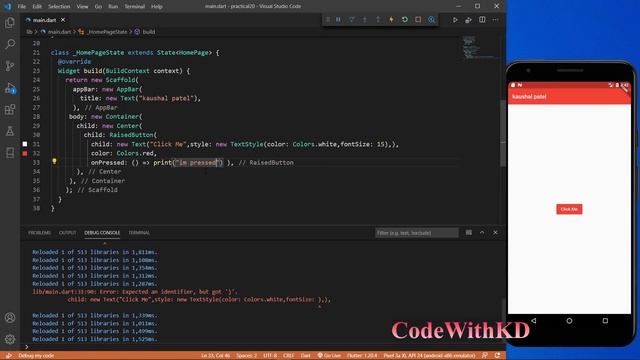This screenshot has height=360, width=640.
Task: Open the File menu
Action: tap(22, 6)
